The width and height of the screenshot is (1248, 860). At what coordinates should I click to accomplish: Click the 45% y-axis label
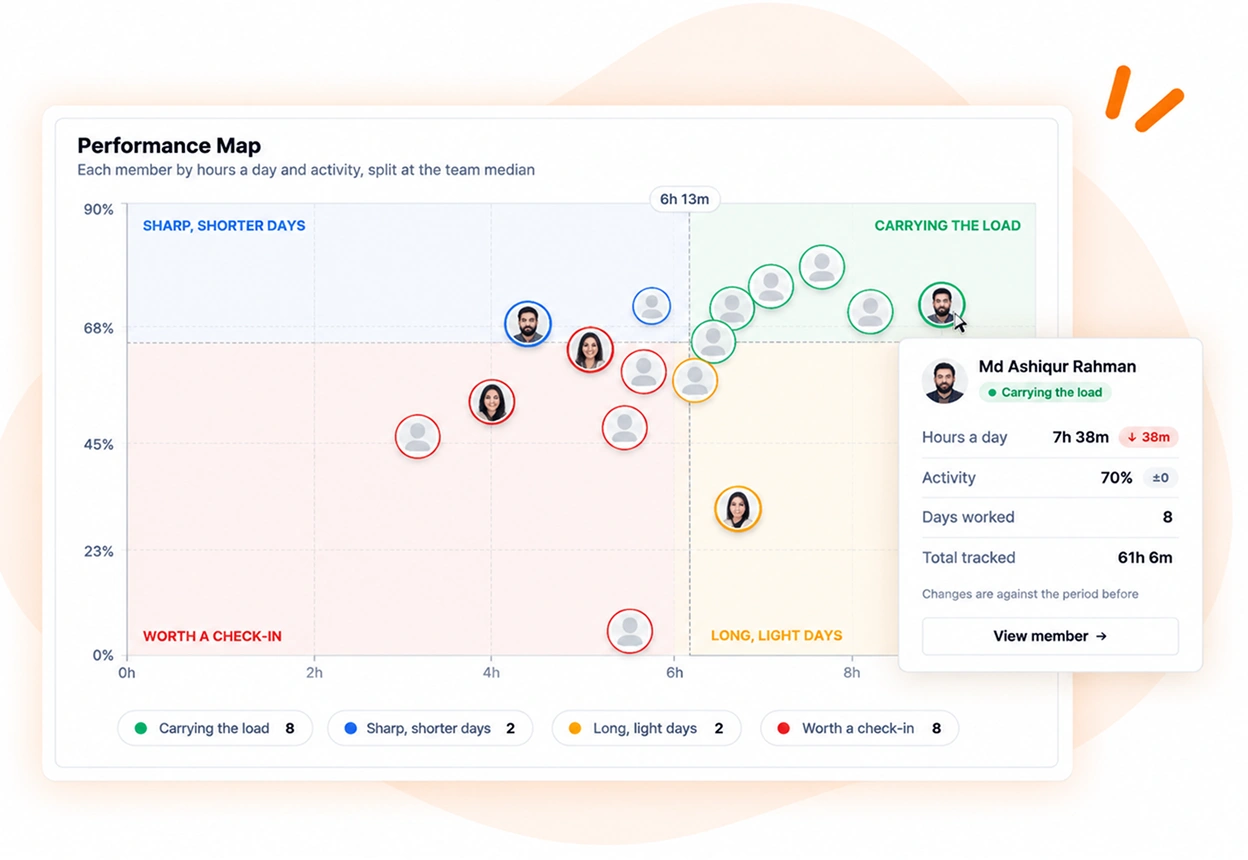(x=98, y=445)
